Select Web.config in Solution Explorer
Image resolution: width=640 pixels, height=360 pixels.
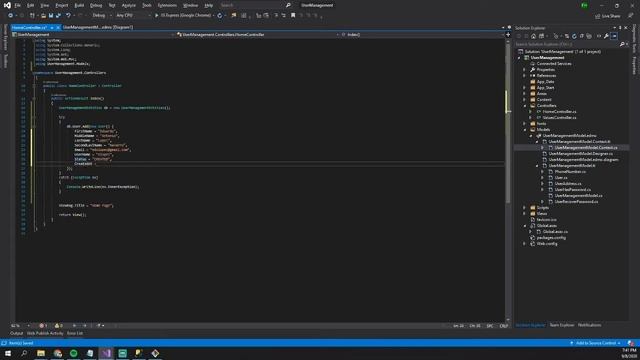point(547,244)
